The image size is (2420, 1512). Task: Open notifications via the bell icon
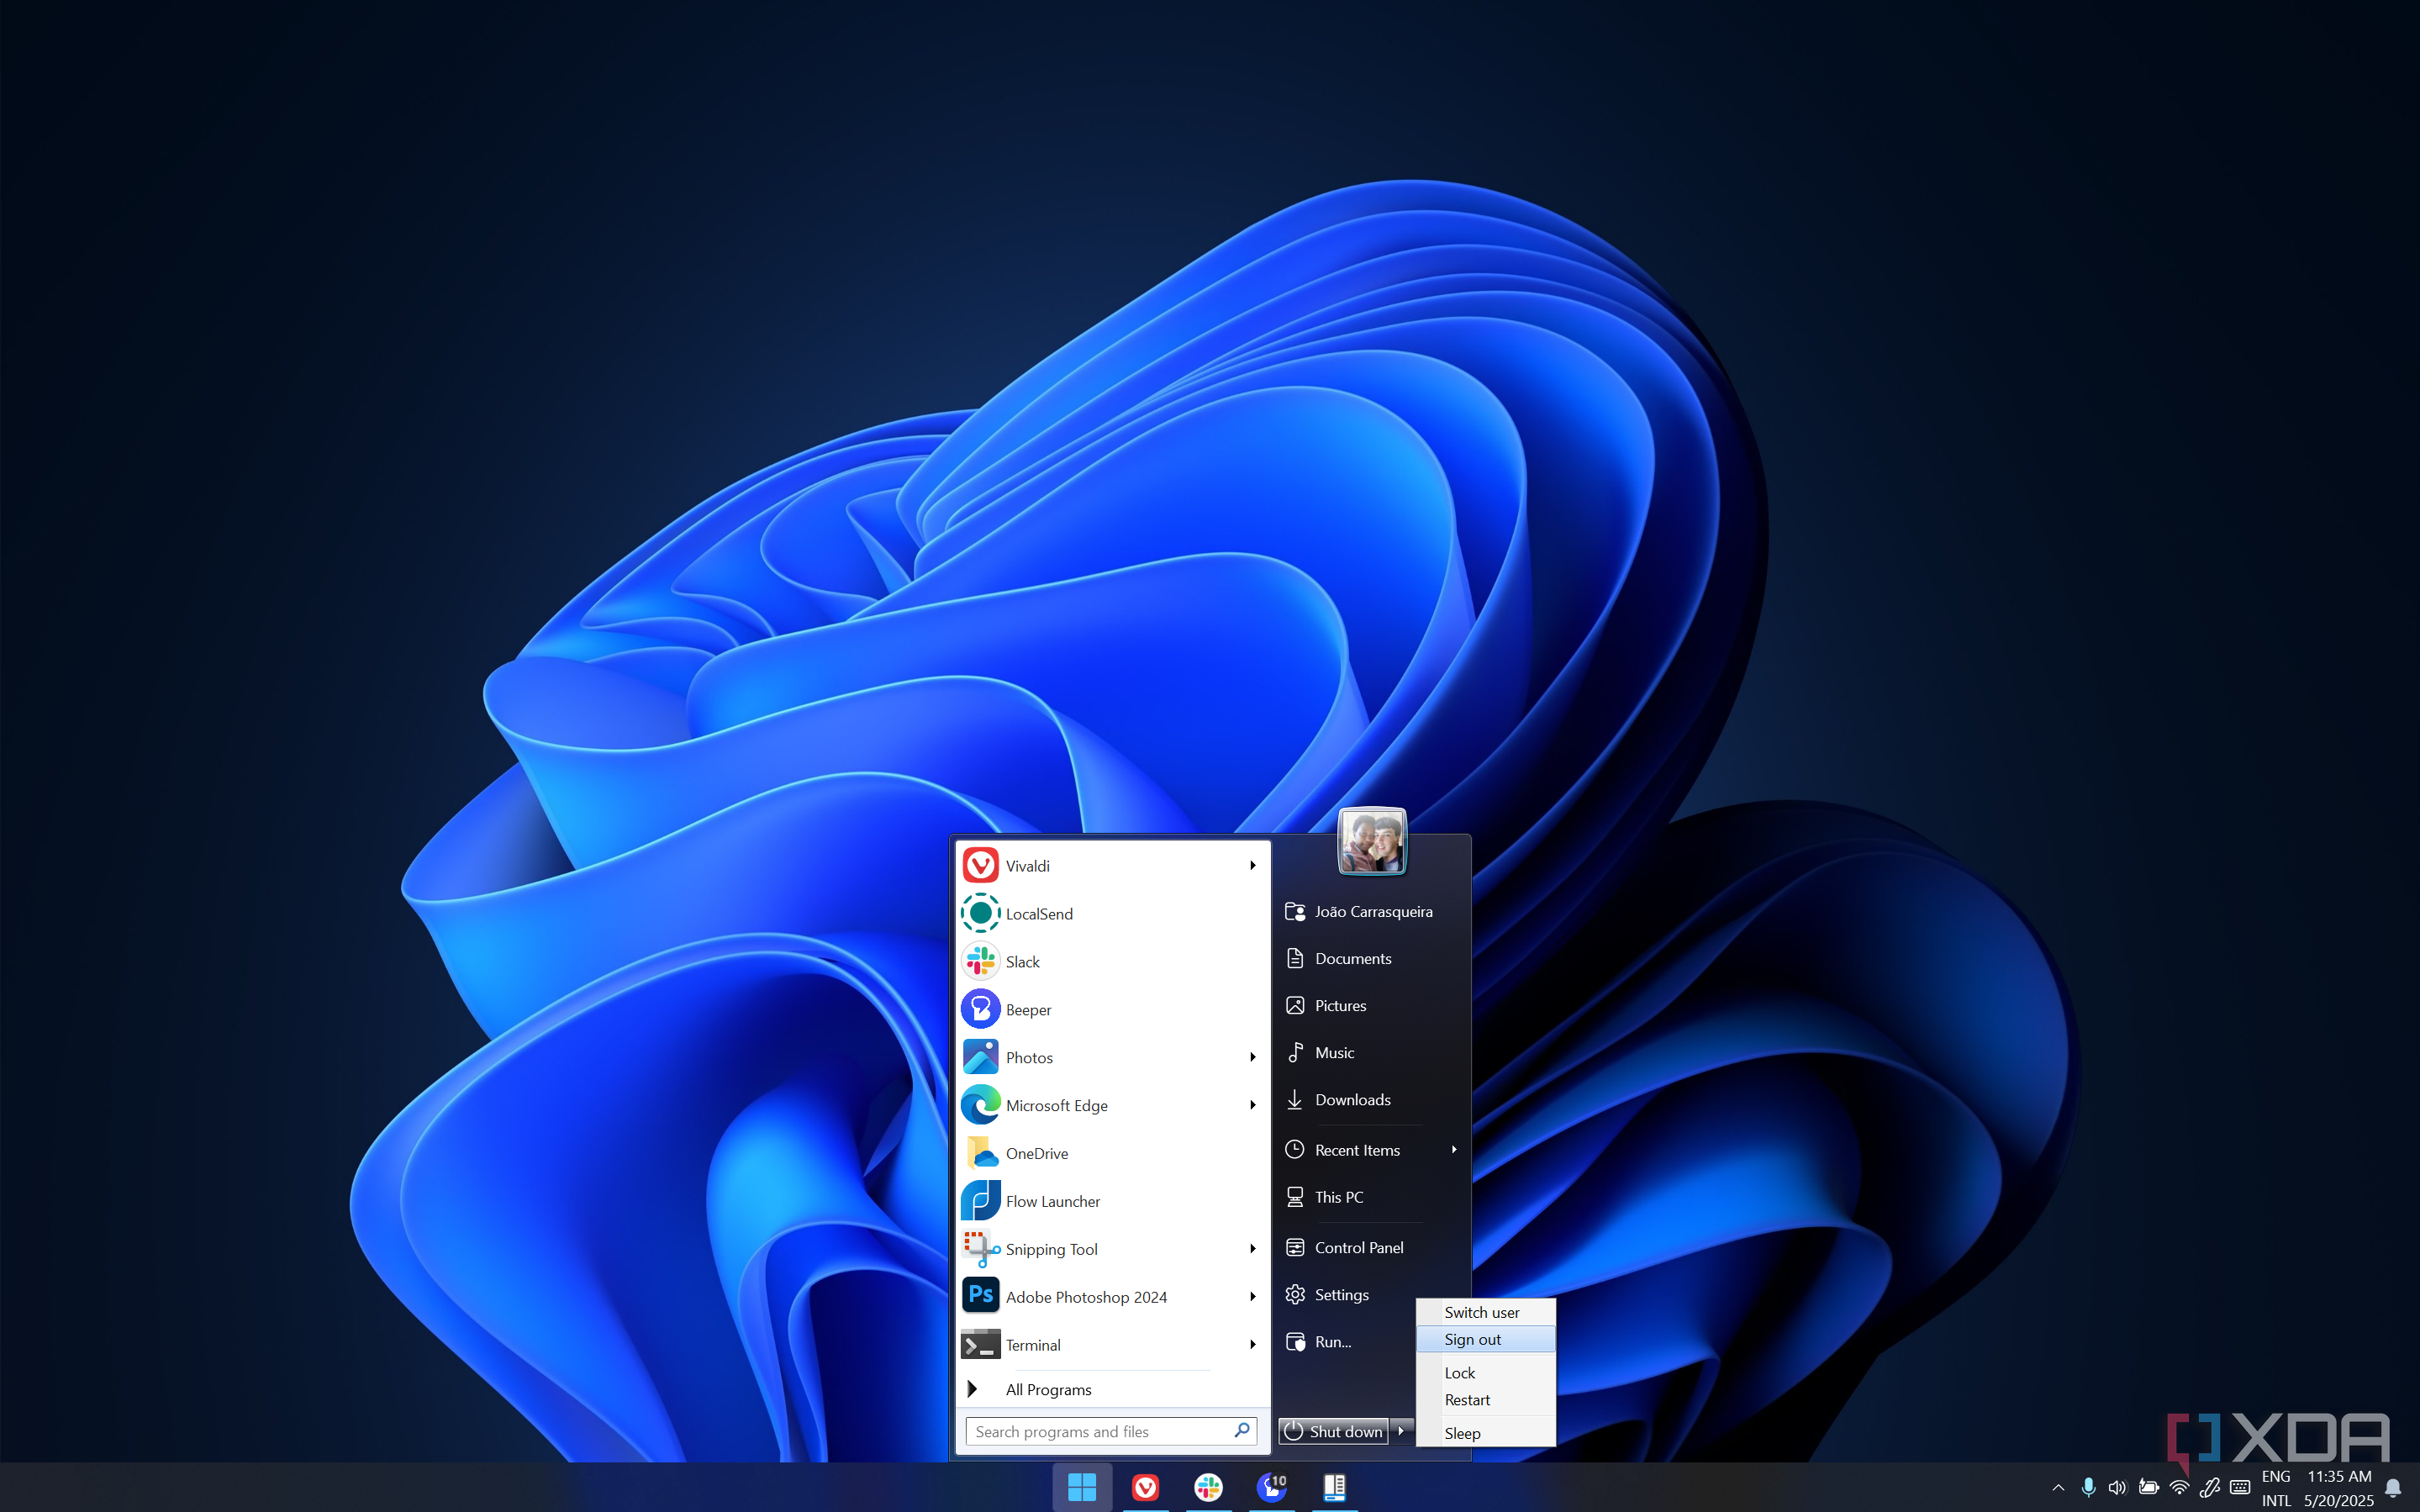[x=2395, y=1488]
